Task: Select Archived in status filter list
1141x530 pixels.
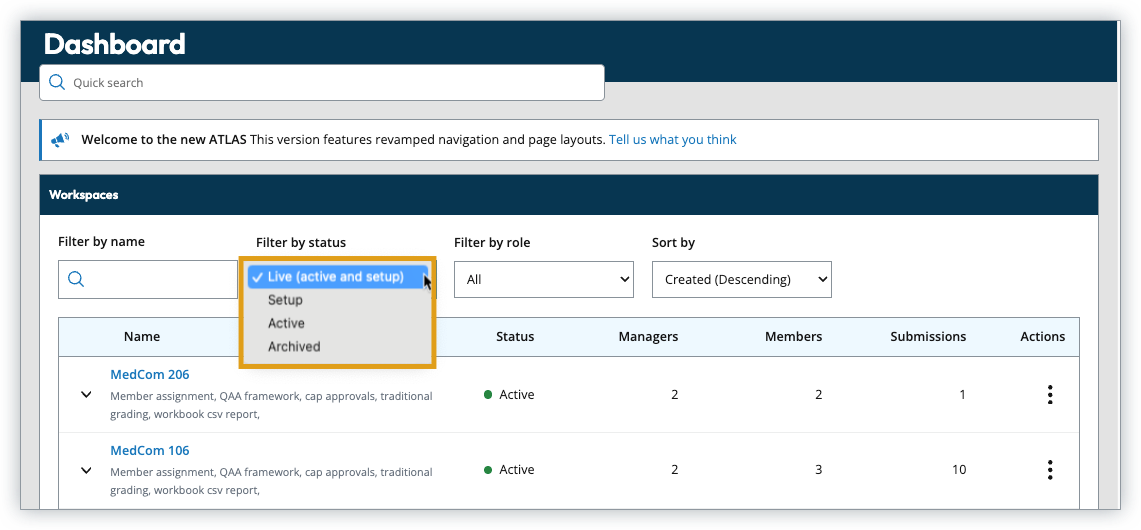Action: (294, 347)
